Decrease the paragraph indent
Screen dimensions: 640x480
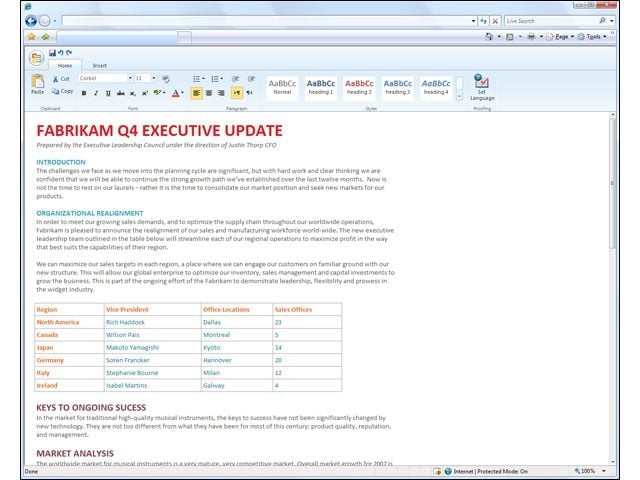pos(236,79)
